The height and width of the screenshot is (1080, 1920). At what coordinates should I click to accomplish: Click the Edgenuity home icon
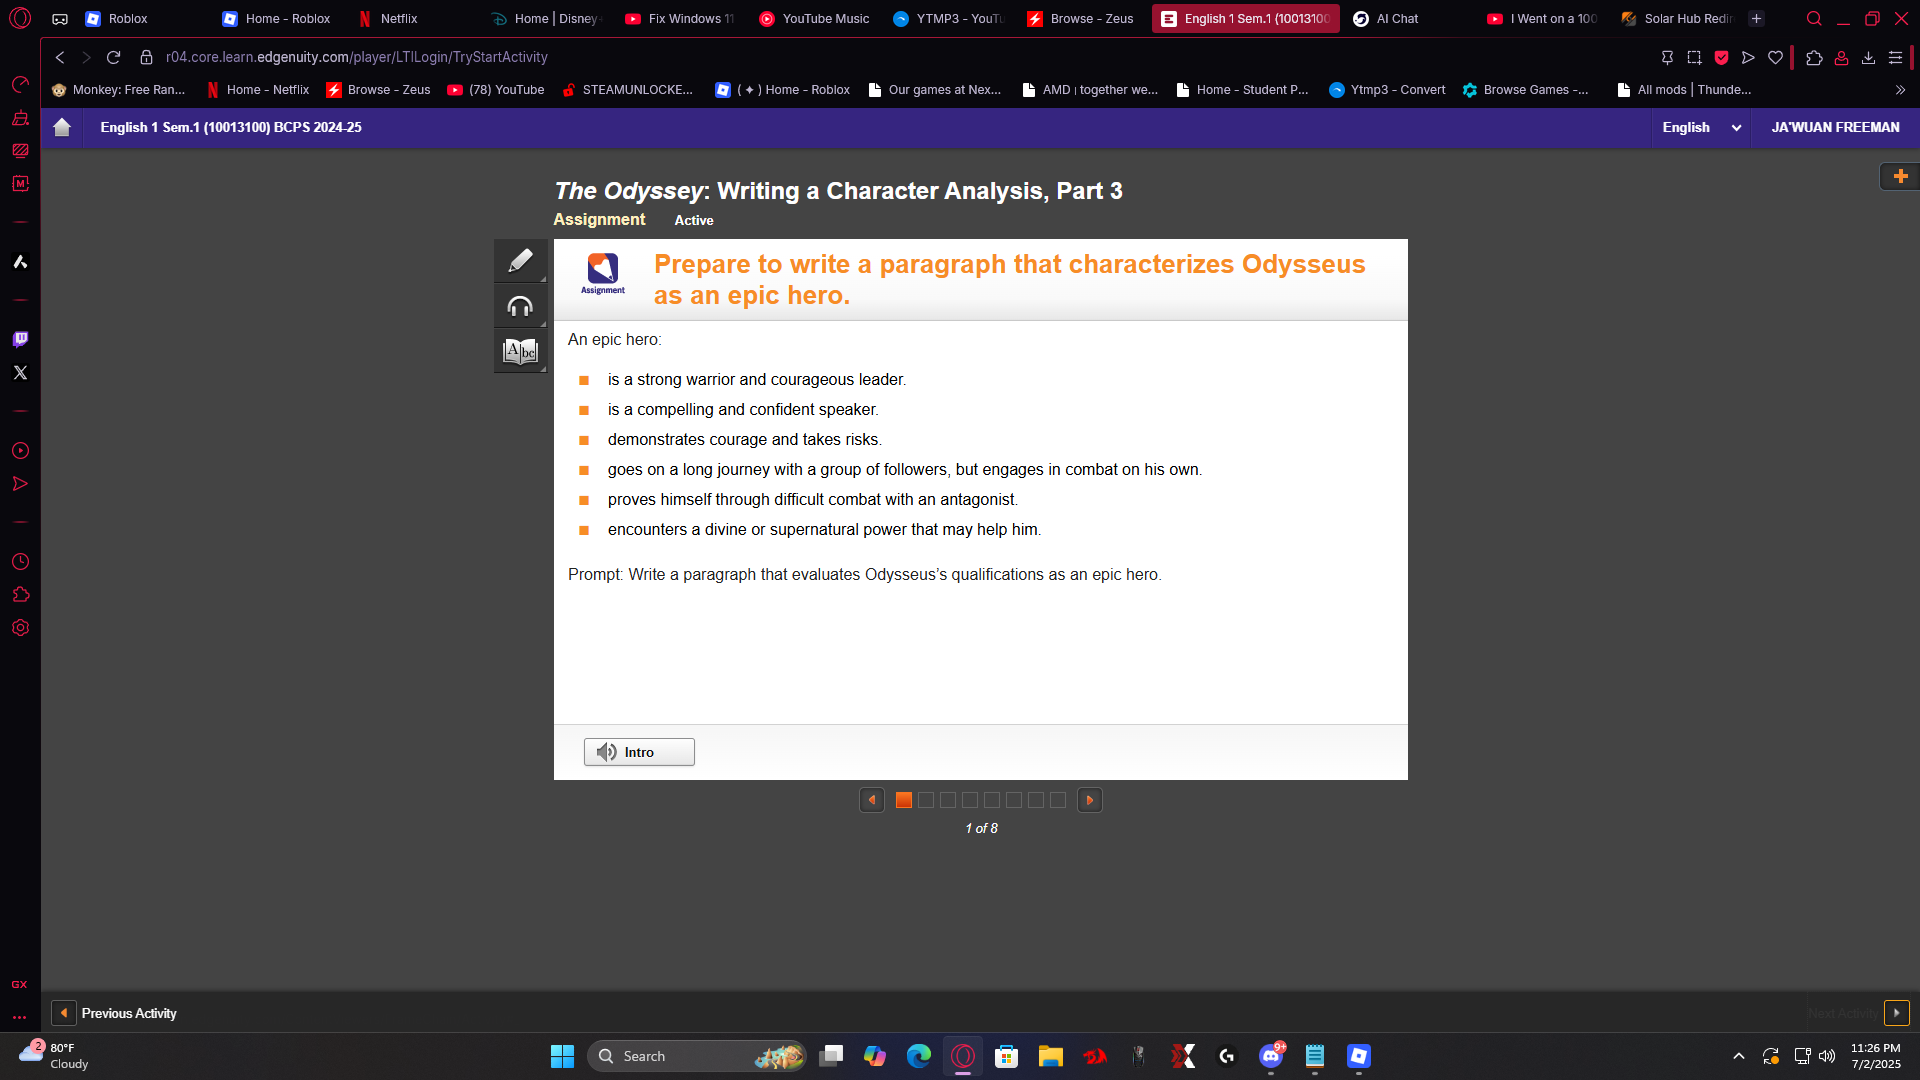(x=62, y=127)
